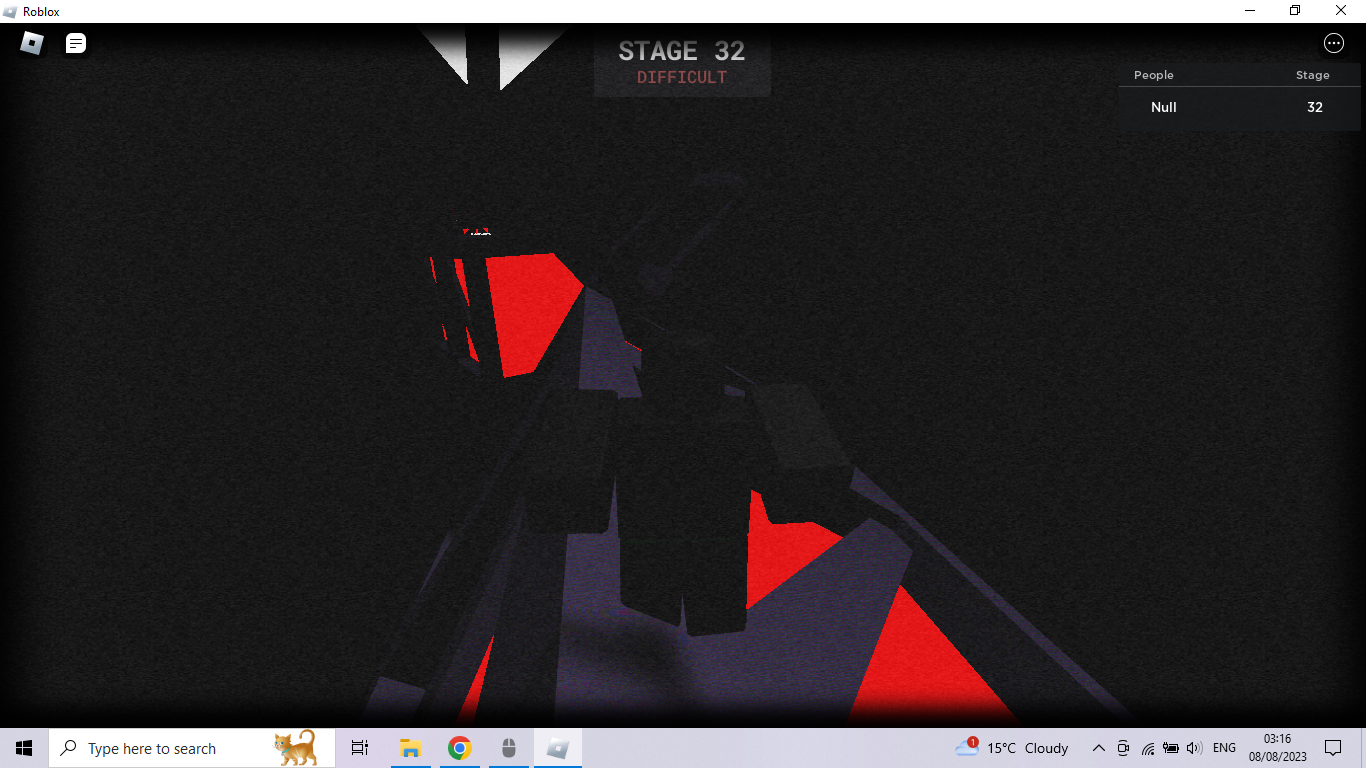Image resolution: width=1366 pixels, height=768 pixels.
Task: Launch Google Chrome from the taskbar
Action: [459, 748]
